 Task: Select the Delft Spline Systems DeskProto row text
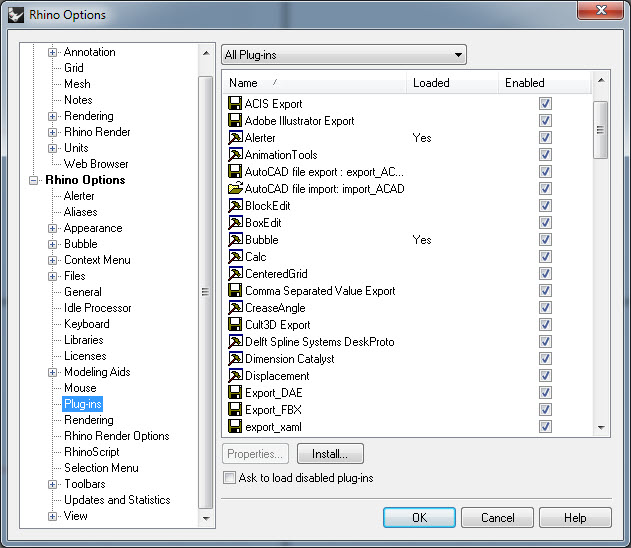[320, 342]
